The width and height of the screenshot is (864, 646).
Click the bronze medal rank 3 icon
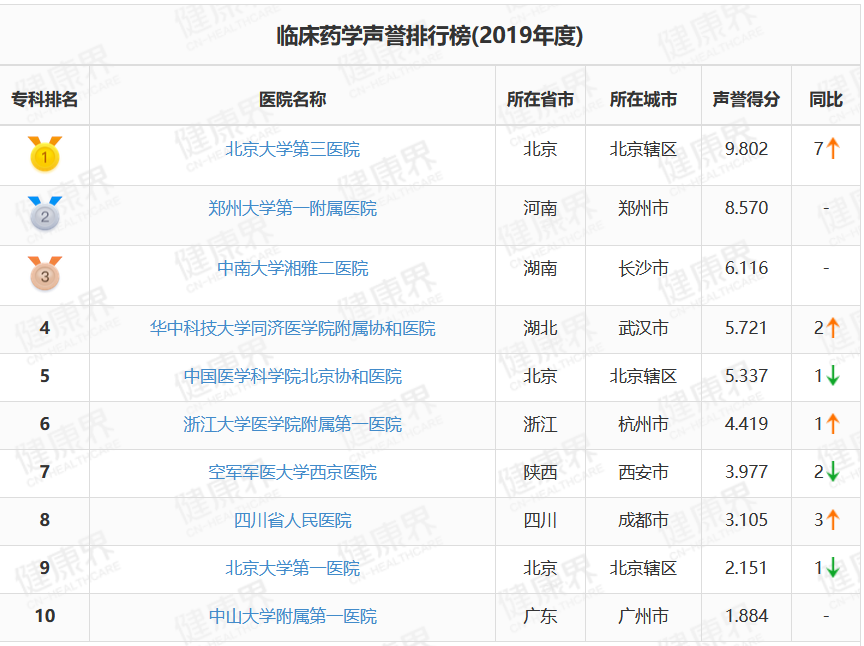click(x=45, y=273)
